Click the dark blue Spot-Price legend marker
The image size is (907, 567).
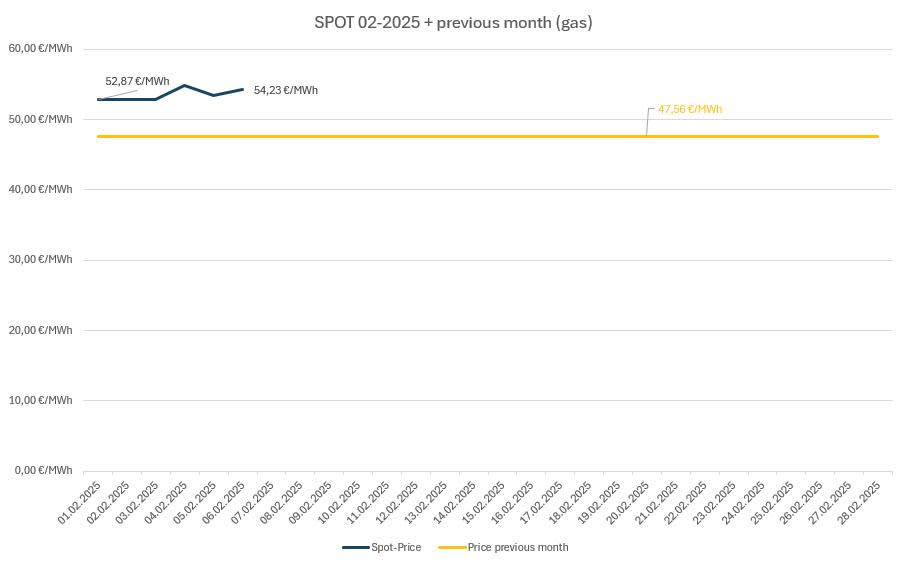356,547
